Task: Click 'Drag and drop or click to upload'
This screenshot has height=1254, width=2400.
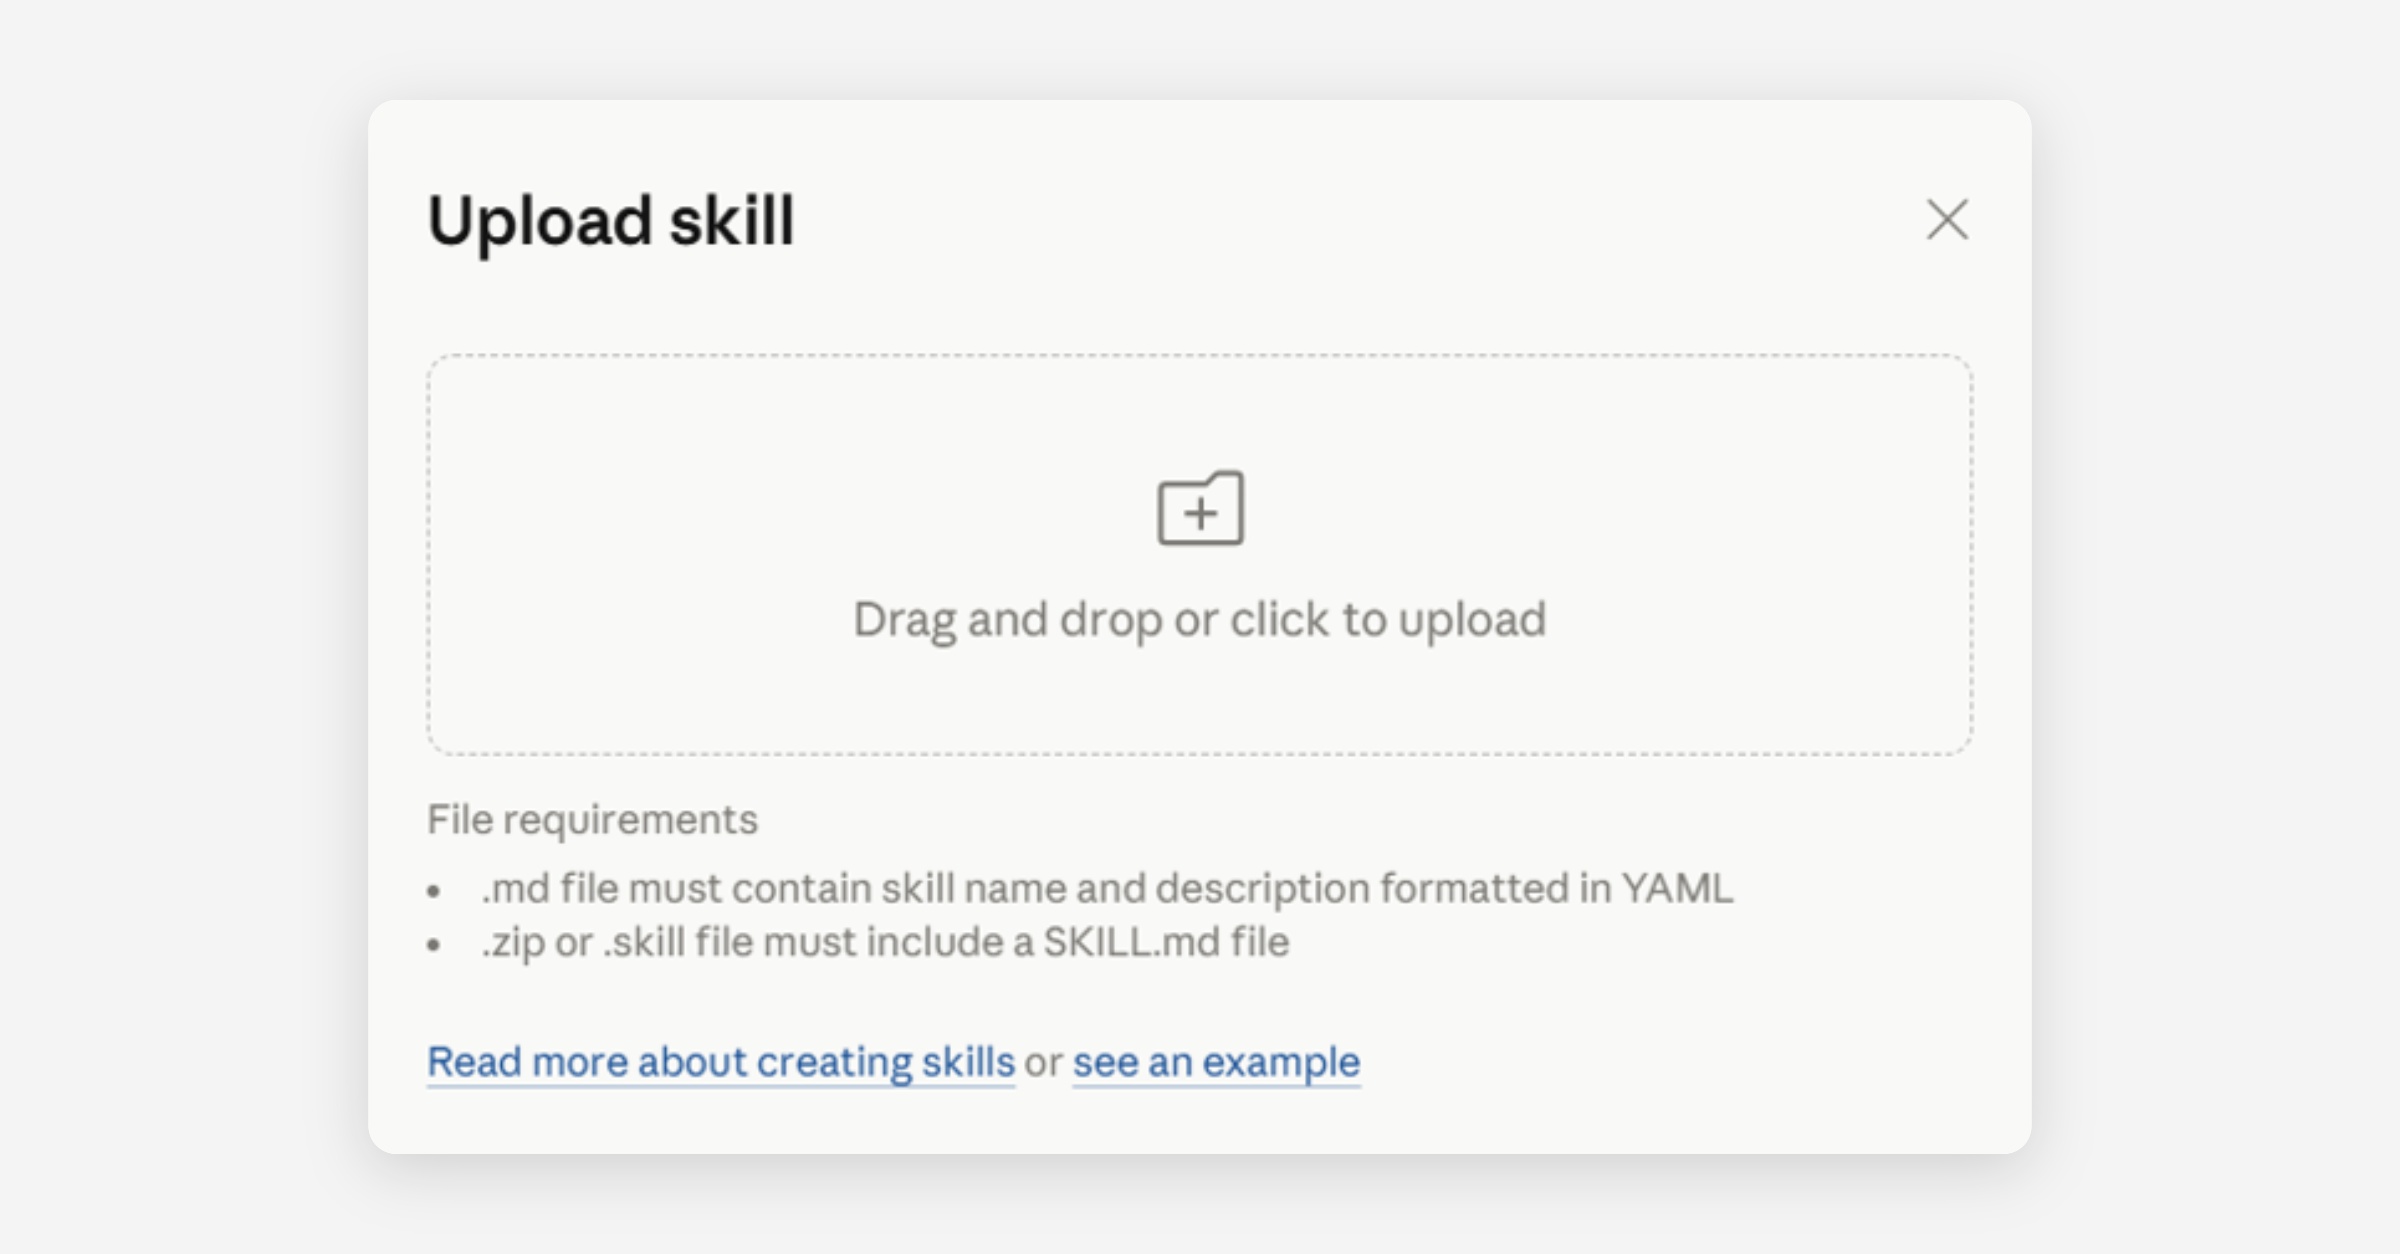Action: (x=1200, y=619)
